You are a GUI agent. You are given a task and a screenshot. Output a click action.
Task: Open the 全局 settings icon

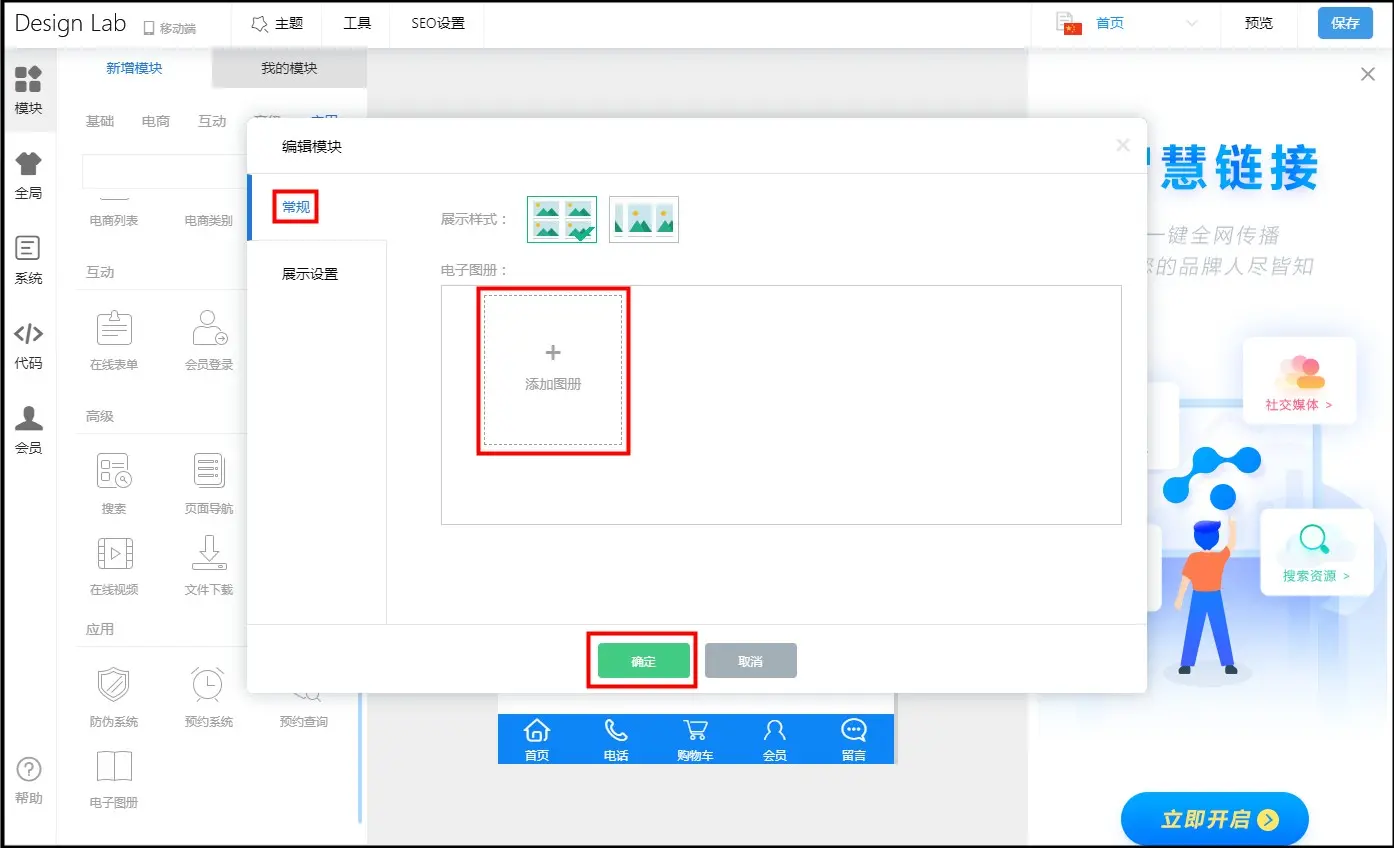coord(28,175)
